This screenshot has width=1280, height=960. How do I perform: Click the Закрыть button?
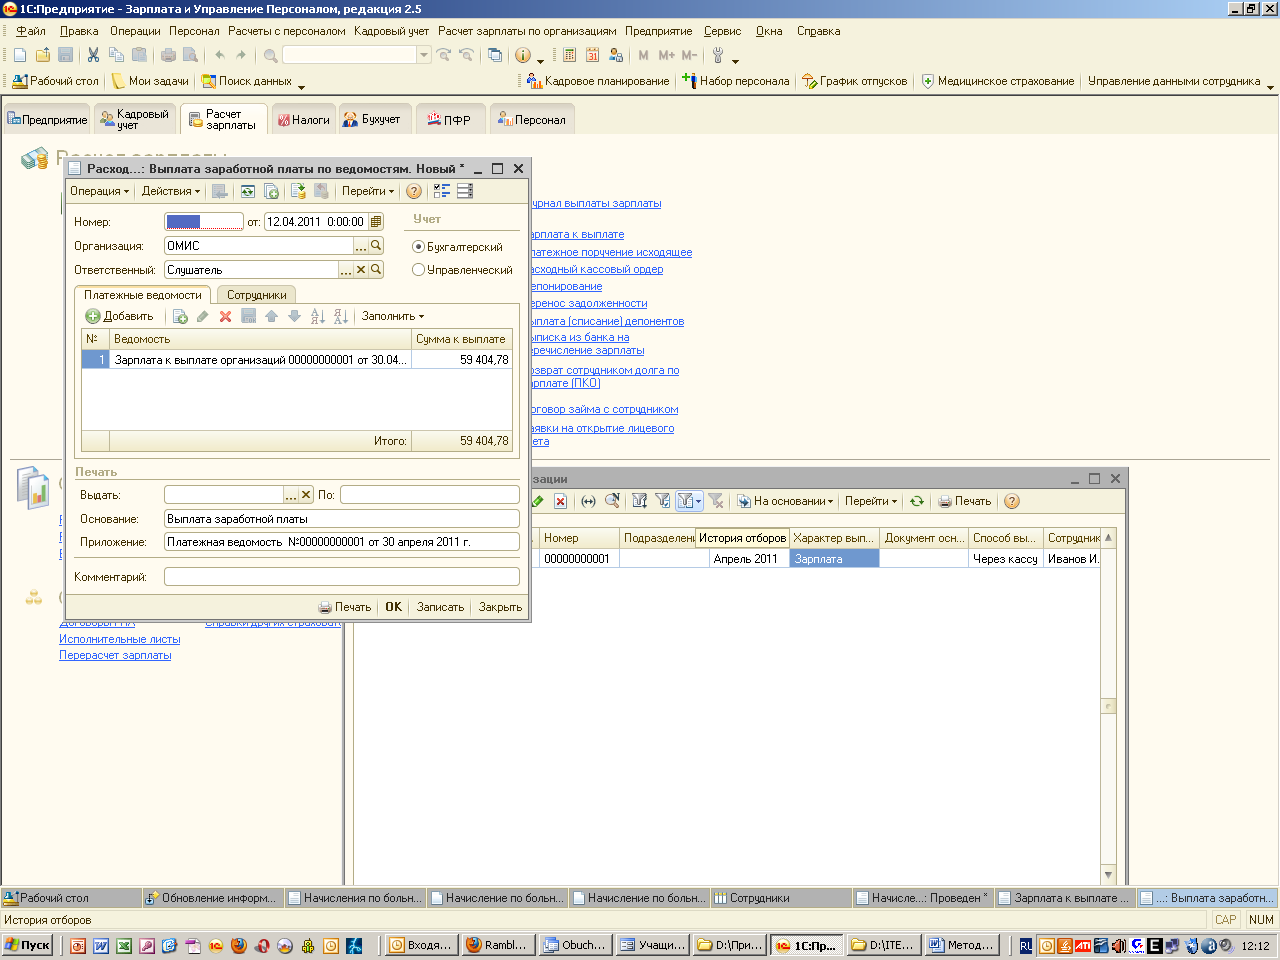click(x=500, y=607)
